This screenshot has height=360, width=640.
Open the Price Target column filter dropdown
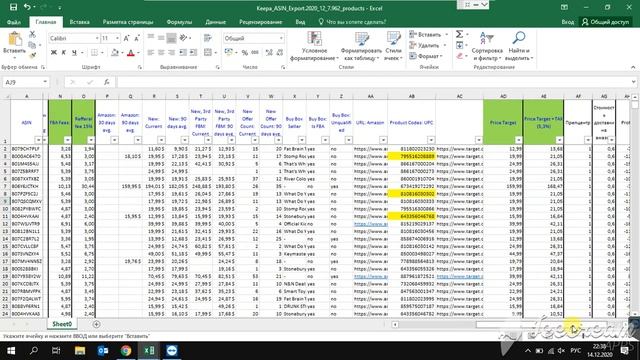point(518,140)
